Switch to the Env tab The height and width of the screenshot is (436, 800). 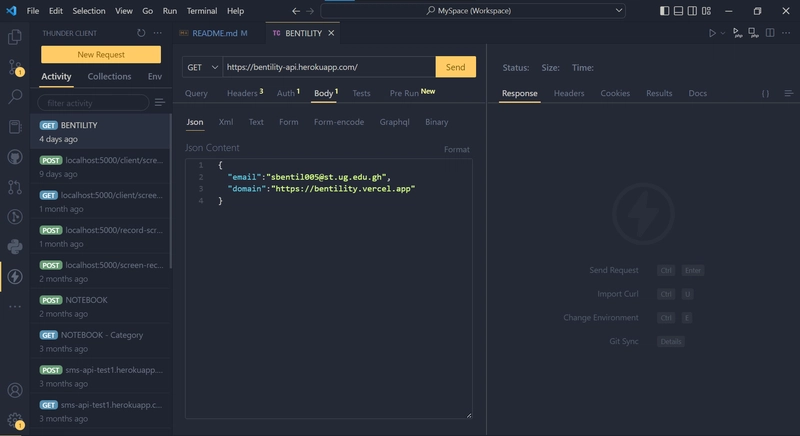(155, 76)
